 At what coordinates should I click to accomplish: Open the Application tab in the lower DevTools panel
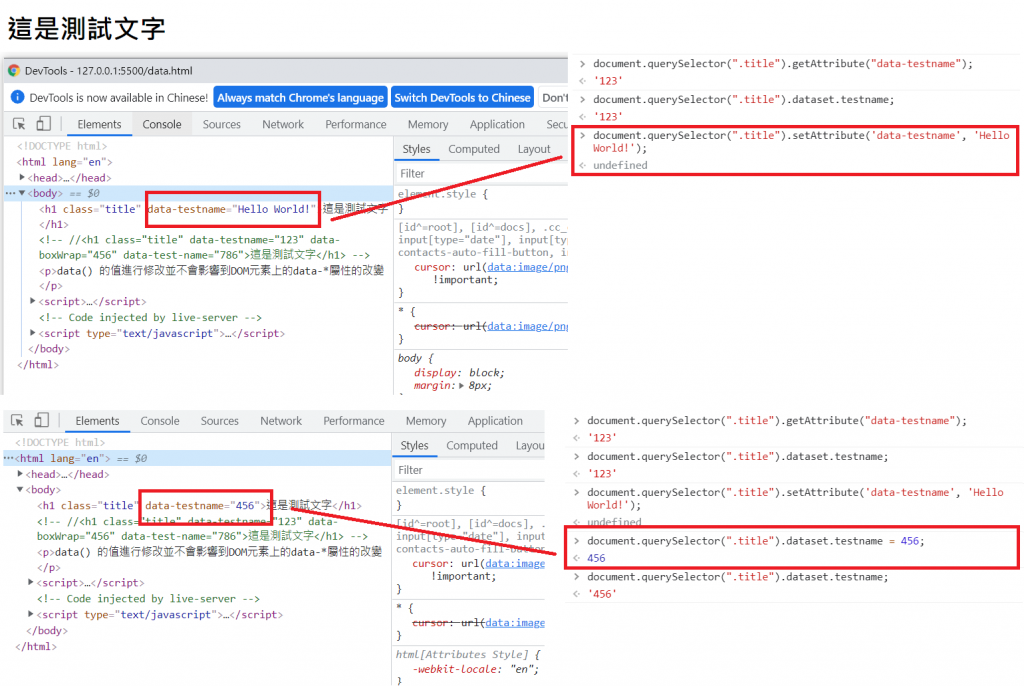495,421
